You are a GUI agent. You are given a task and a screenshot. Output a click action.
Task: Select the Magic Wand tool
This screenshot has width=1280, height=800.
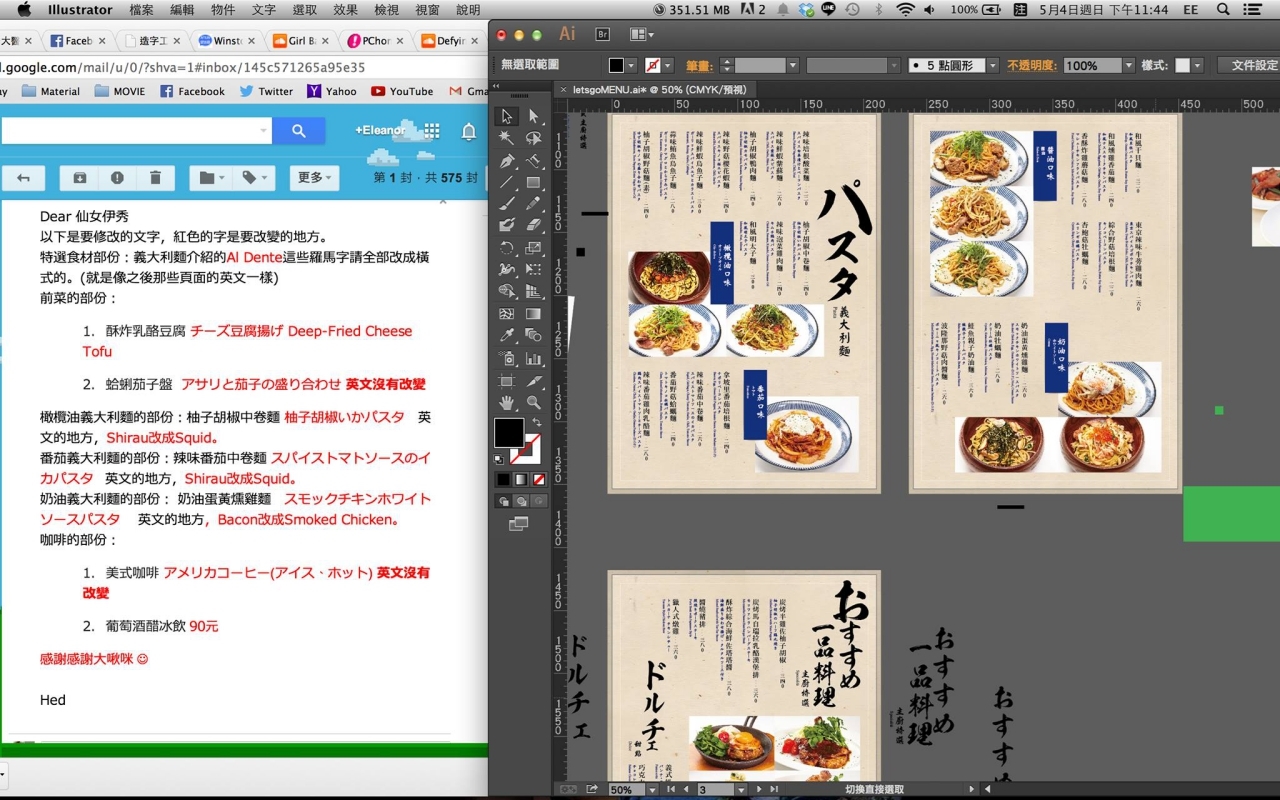[507, 139]
